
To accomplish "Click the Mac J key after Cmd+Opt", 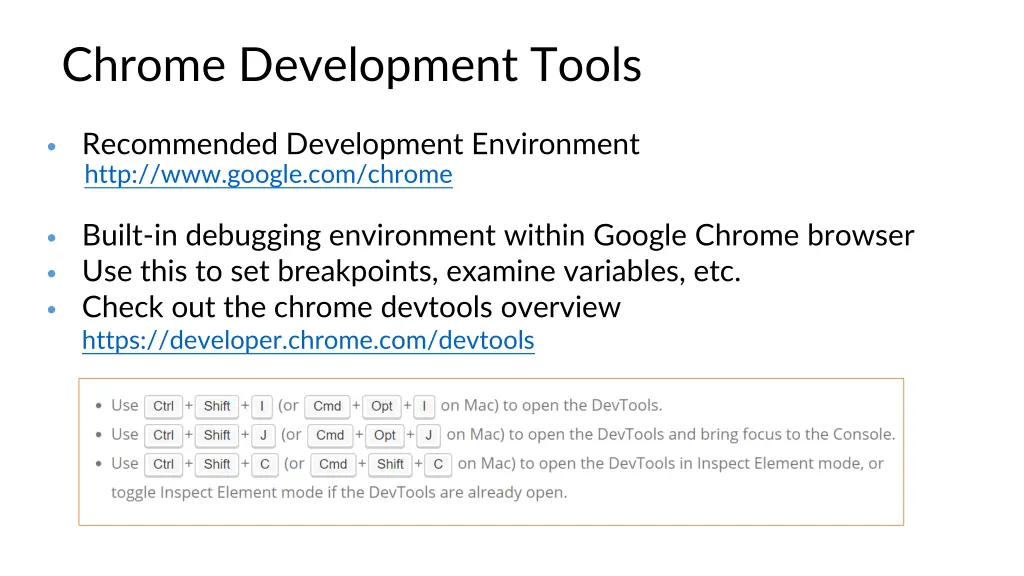I will pyautogui.click(x=428, y=435).
